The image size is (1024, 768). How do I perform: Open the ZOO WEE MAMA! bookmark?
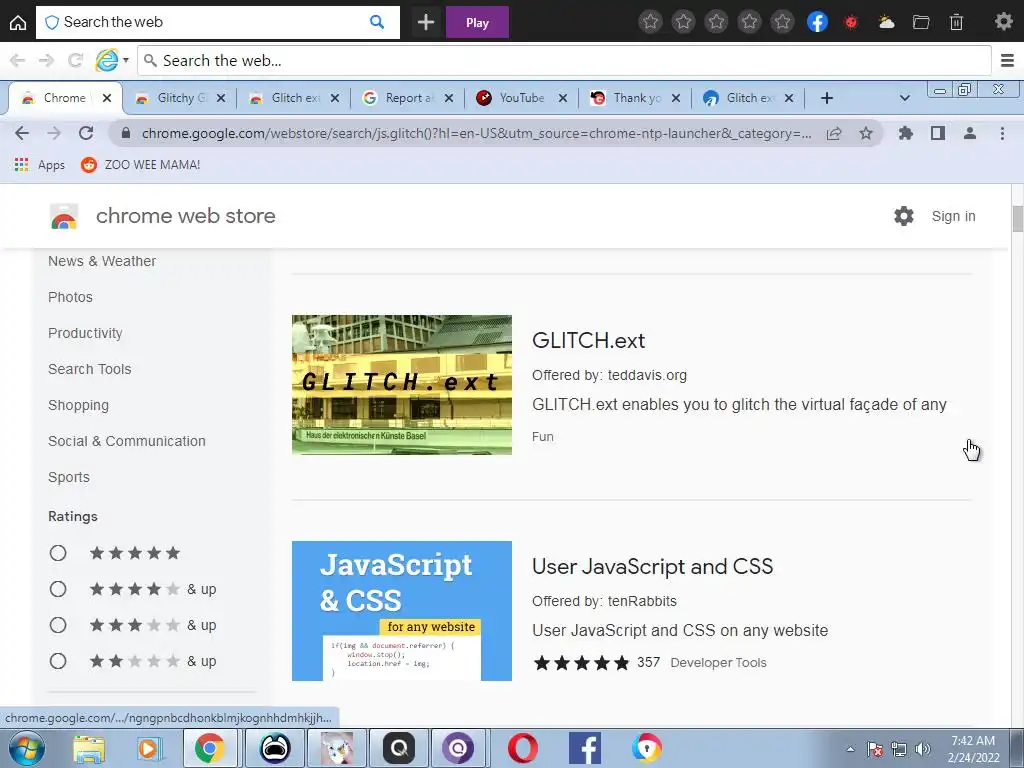pos(140,165)
